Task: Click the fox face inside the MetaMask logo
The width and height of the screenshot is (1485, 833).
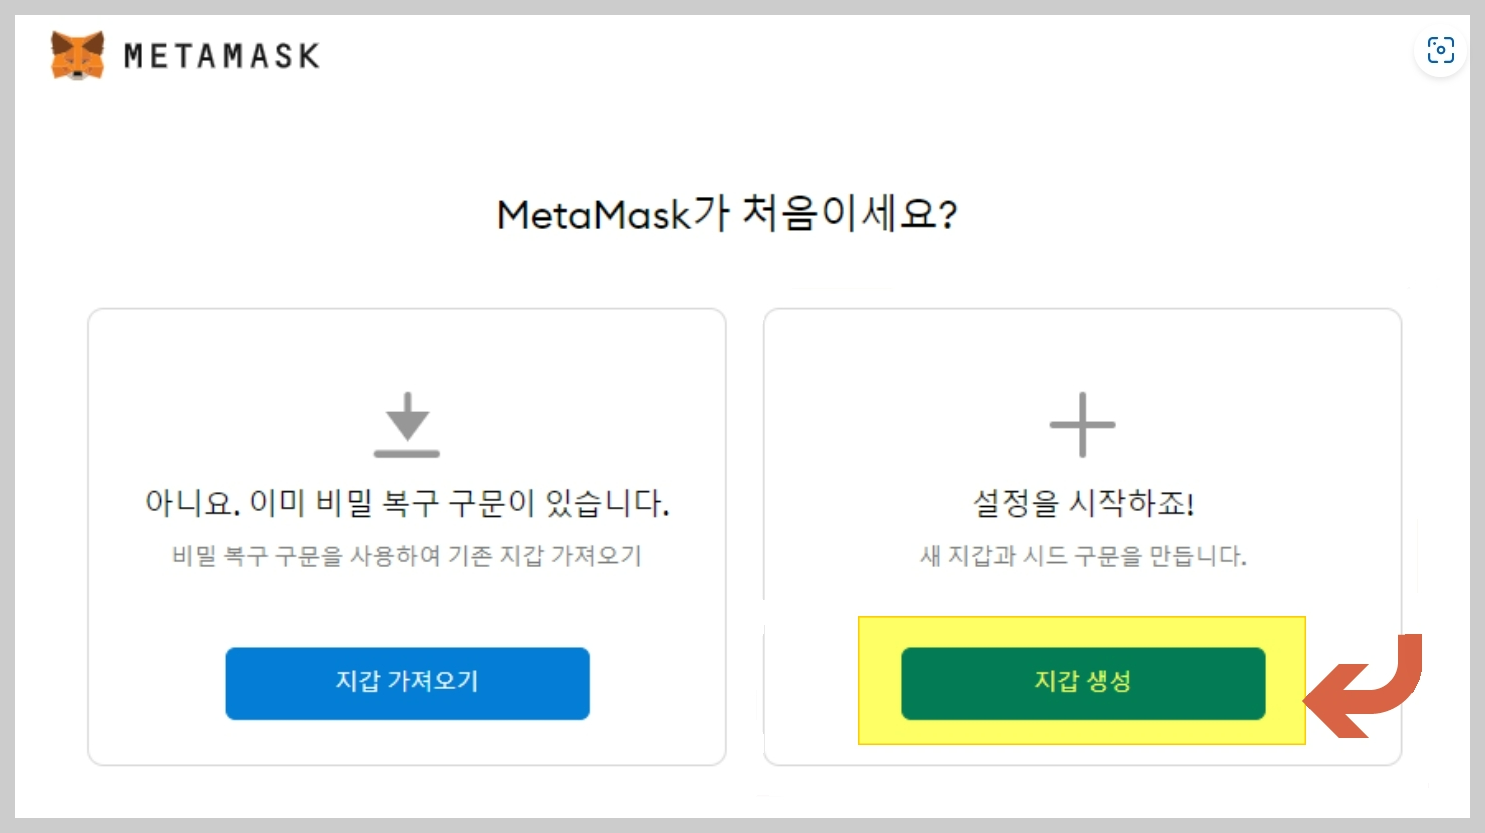Action: pyautogui.click(x=78, y=54)
